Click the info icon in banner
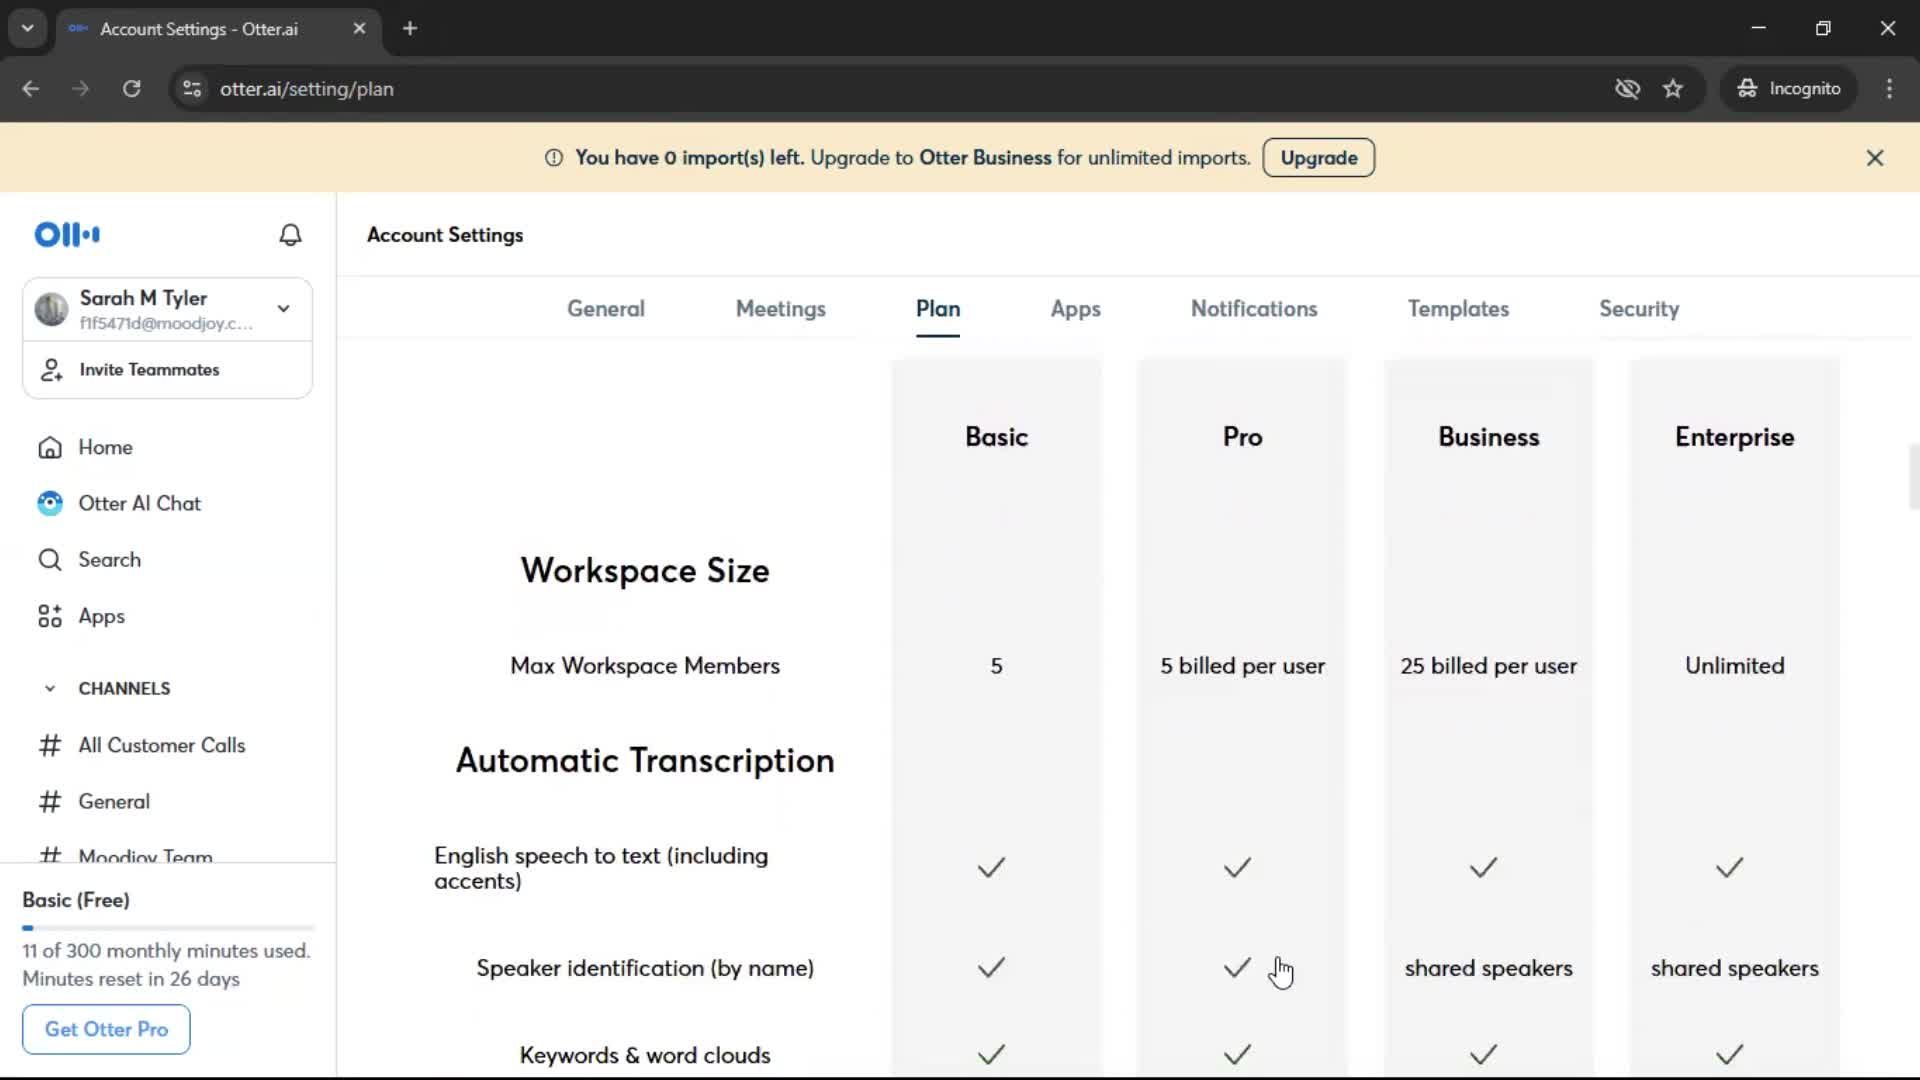This screenshot has height=1080, width=1920. pos(554,158)
